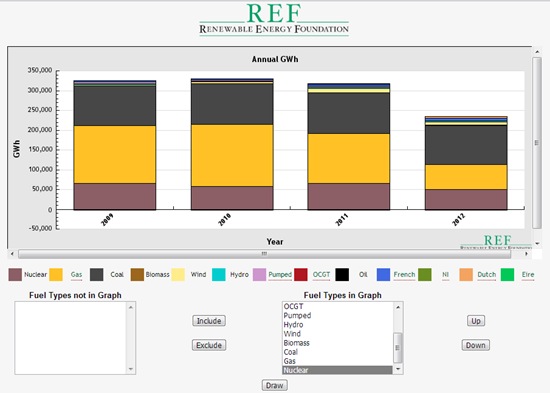Screen dimensions: 550x393
Task: Click the 2009 Nuclear bar segment
Action: tap(115, 196)
